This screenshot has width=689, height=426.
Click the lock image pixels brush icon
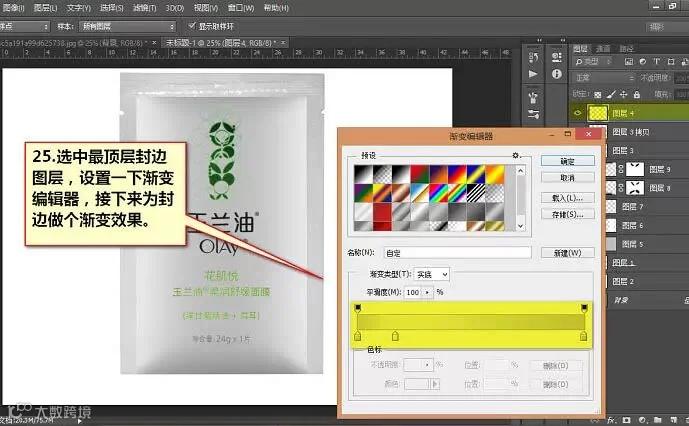coord(611,94)
